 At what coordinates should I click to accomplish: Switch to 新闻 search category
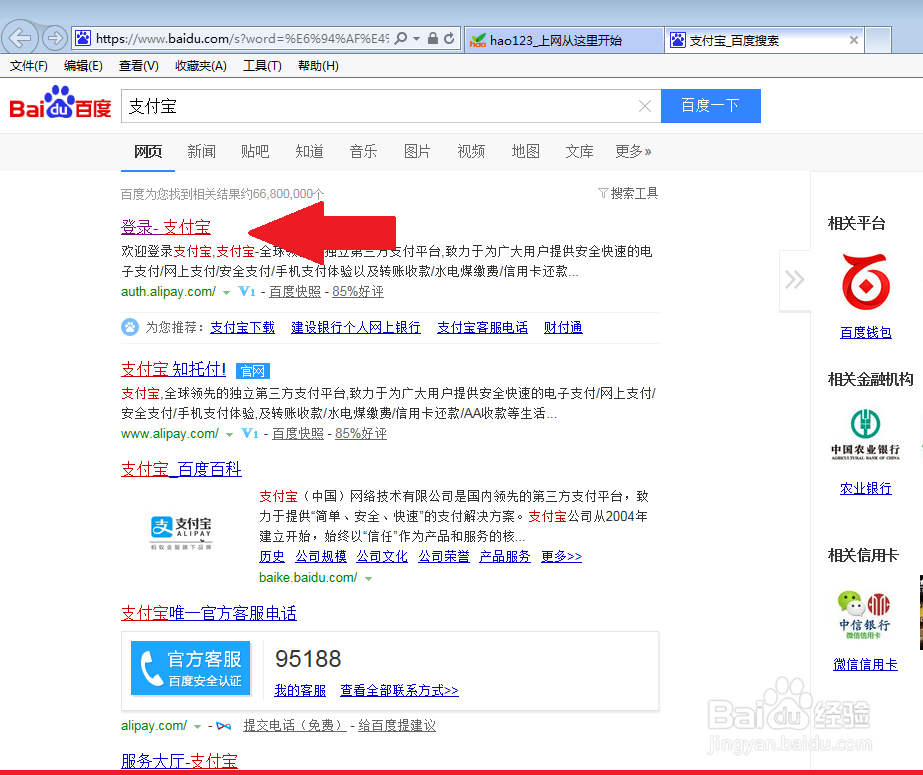201,152
